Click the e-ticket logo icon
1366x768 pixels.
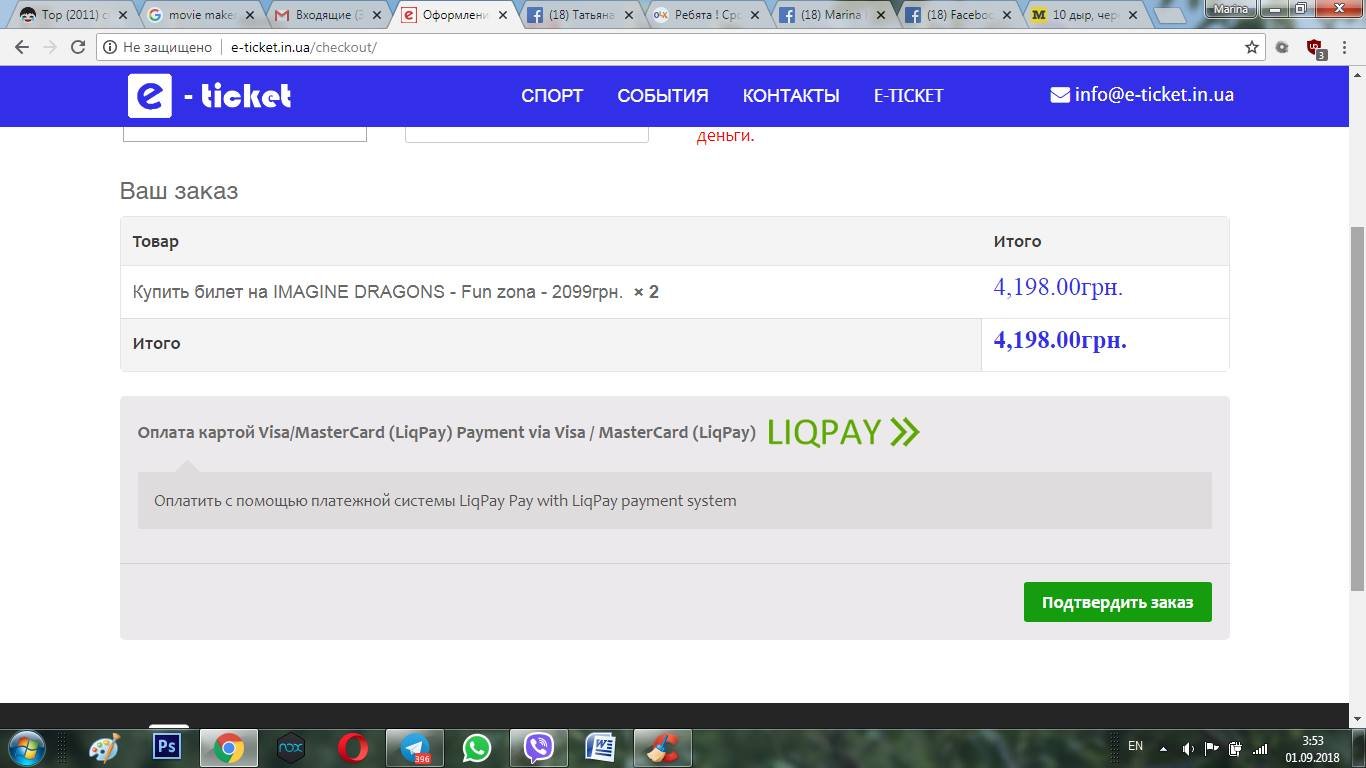click(x=150, y=96)
